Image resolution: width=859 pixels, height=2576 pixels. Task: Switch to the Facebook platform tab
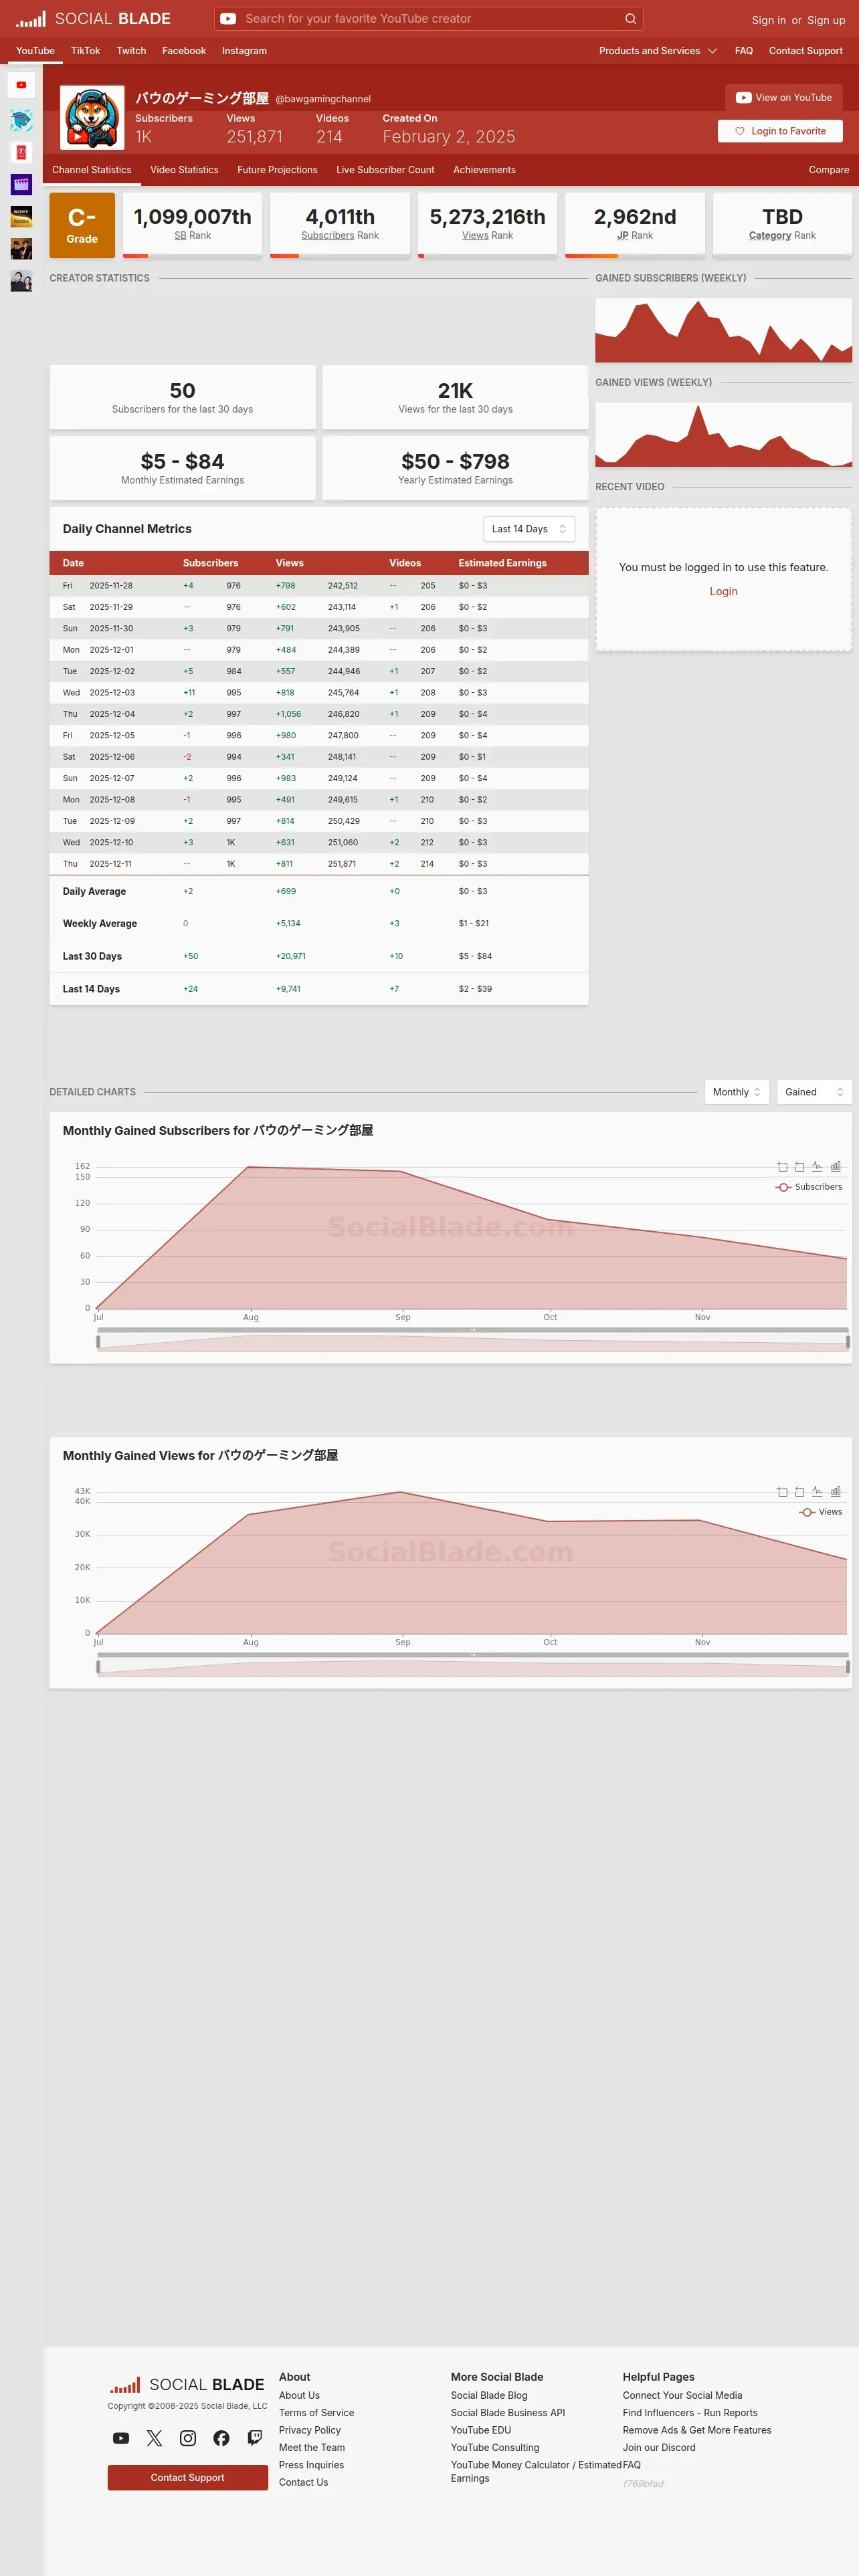click(x=184, y=51)
